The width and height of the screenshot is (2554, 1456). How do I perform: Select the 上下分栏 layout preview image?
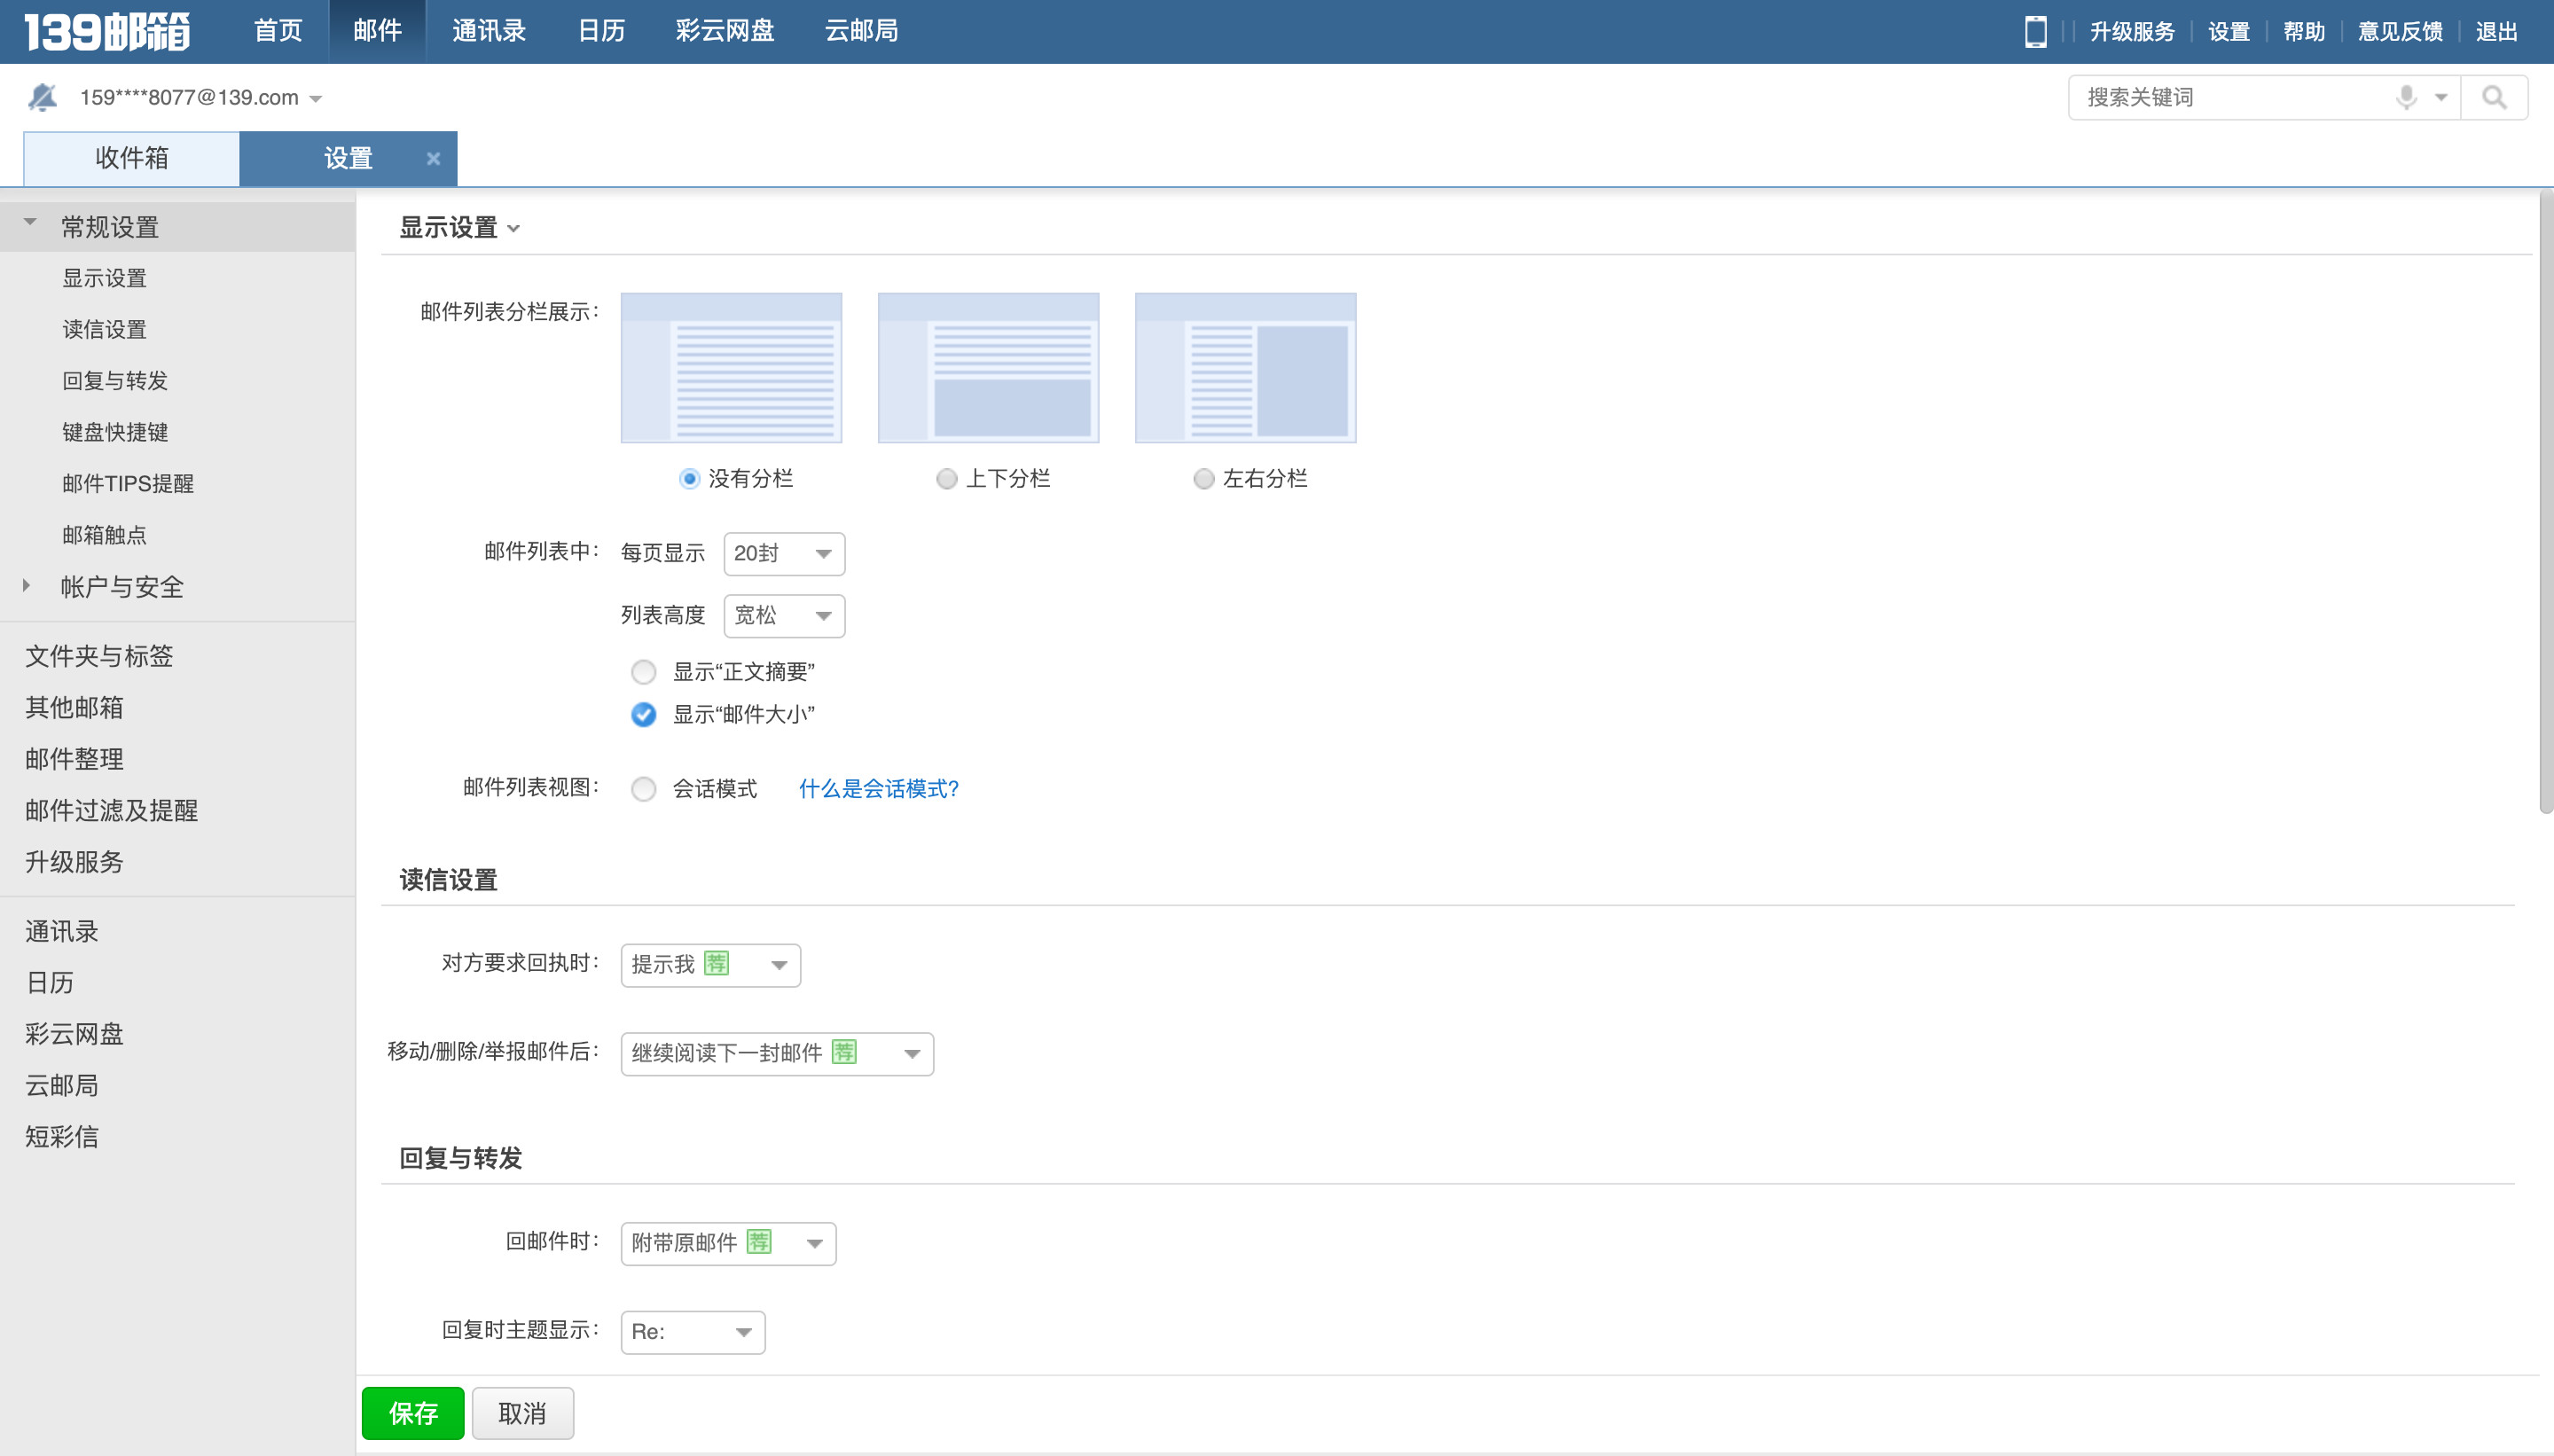[x=986, y=366]
